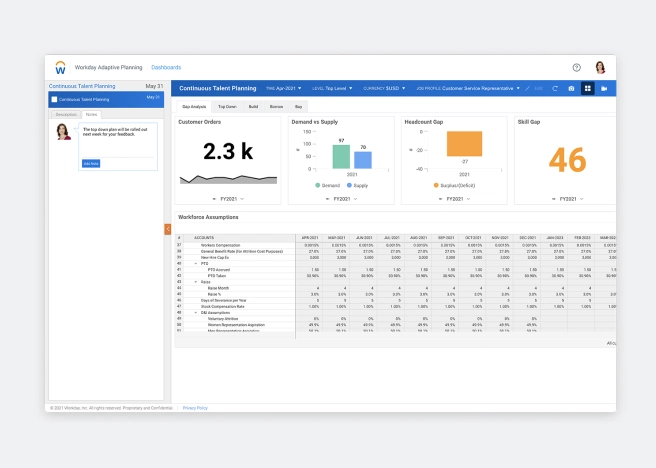Screen dimensions: 656x468
Task: Select the General Benefit Rate row
Action: (395, 252)
